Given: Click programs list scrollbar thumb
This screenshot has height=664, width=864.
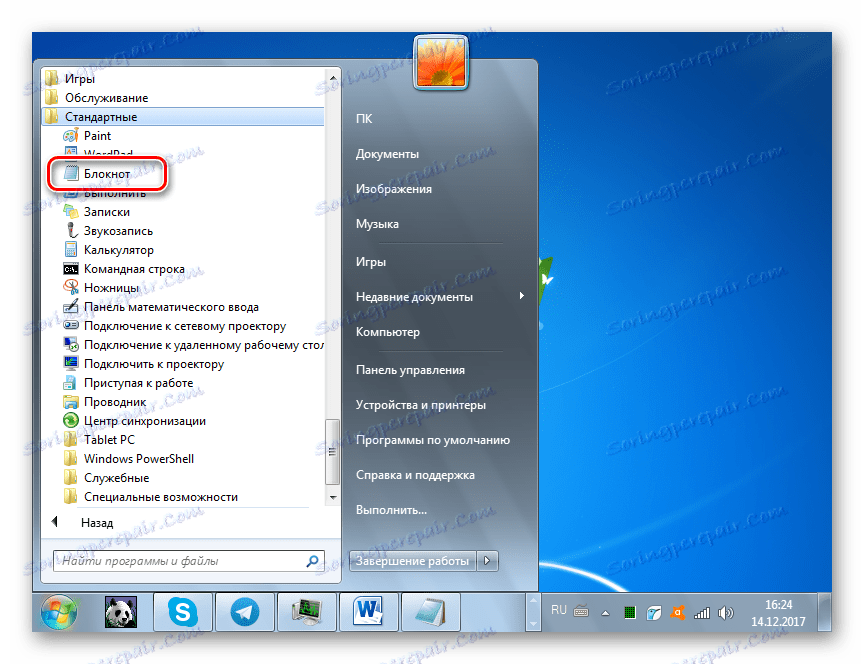Looking at the screenshot, I should click(x=332, y=452).
